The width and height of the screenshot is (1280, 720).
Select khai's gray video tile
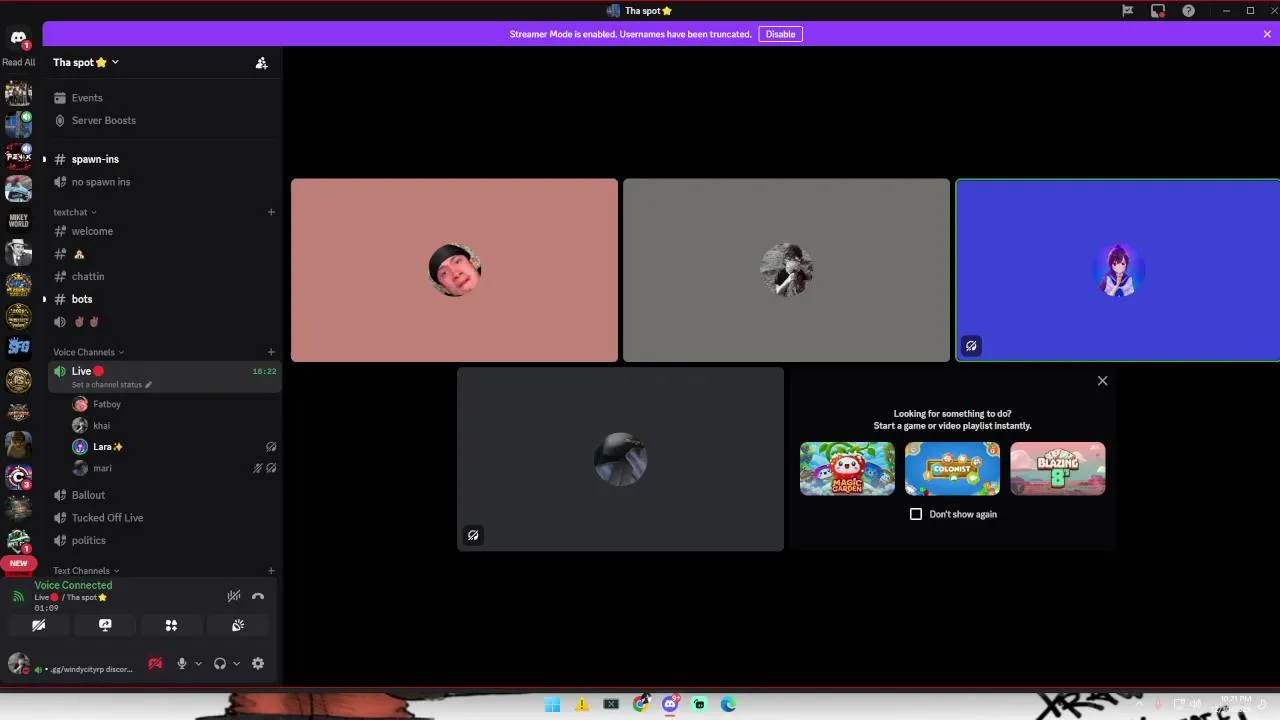786,270
